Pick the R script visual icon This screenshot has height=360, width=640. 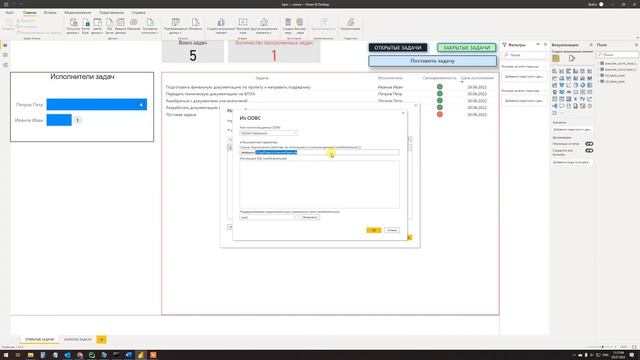coord(576,99)
